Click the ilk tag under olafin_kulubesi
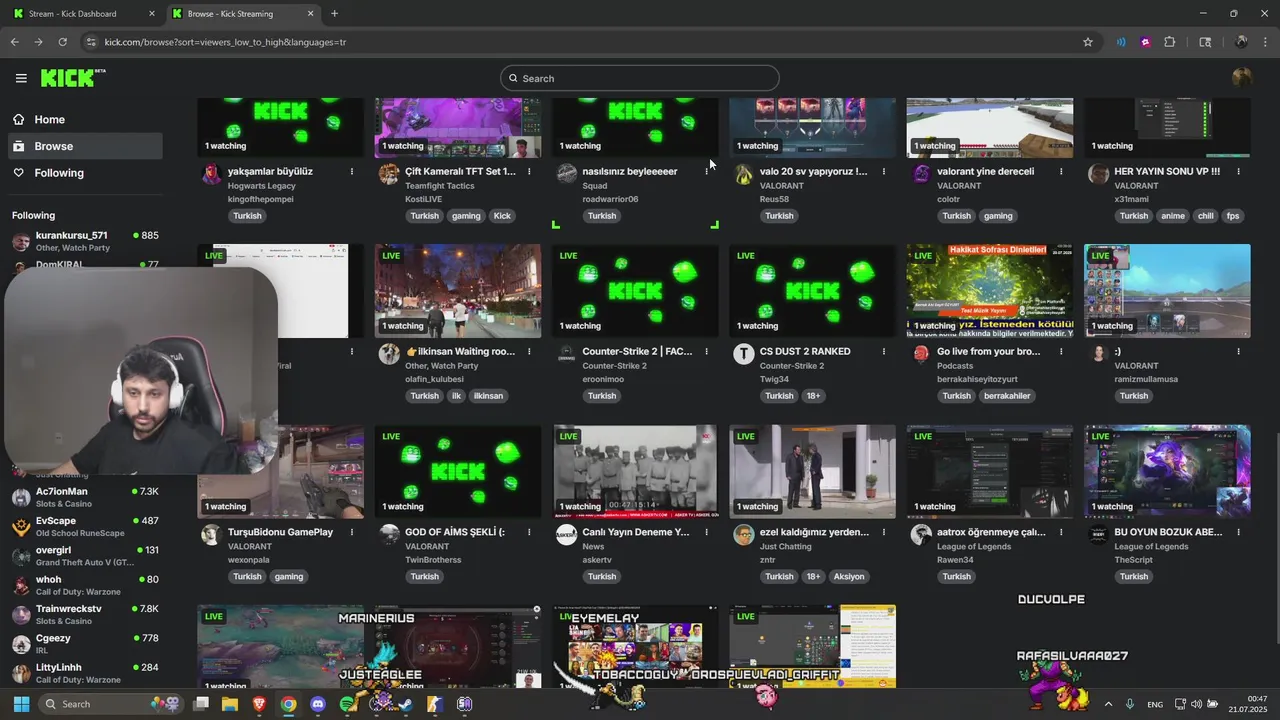Screen dimensions: 1280x720 coord(456,396)
